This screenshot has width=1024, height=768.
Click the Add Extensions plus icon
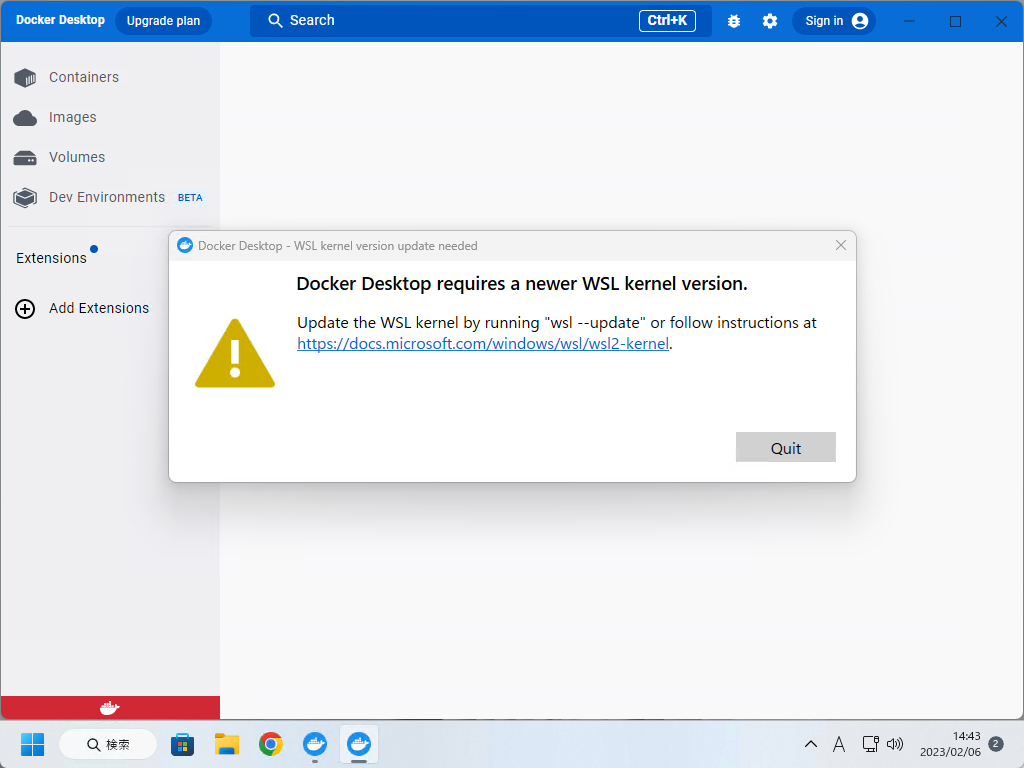point(25,308)
